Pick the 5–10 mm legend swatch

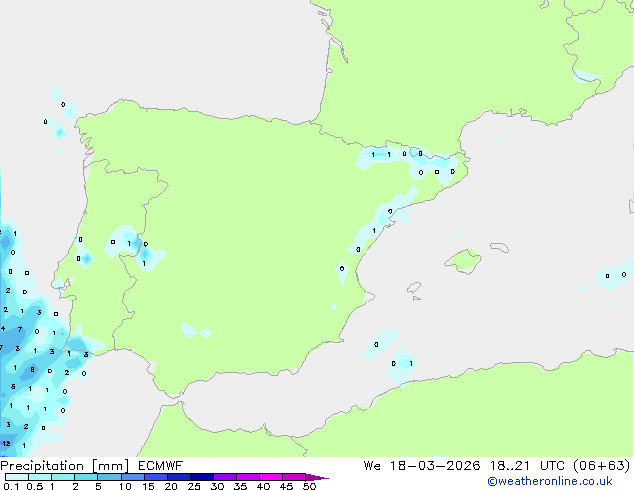(x=109, y=477)
